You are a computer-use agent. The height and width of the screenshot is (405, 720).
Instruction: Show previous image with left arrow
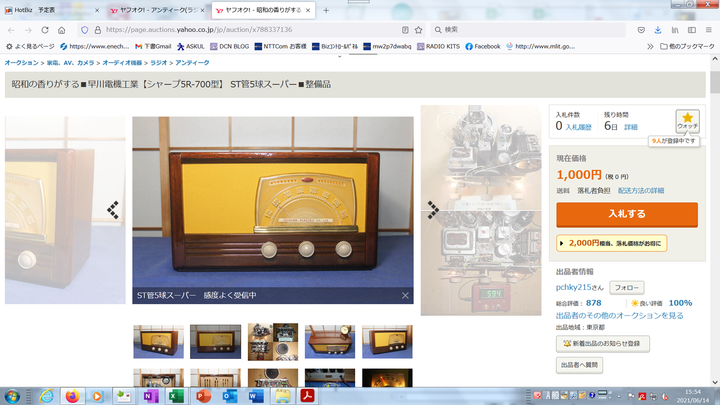pyautogui.click(x=113, y=210)
